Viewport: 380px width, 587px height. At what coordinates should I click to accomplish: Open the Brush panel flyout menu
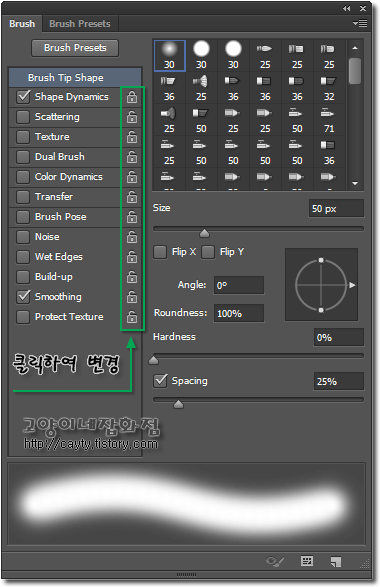click(360, 24)
